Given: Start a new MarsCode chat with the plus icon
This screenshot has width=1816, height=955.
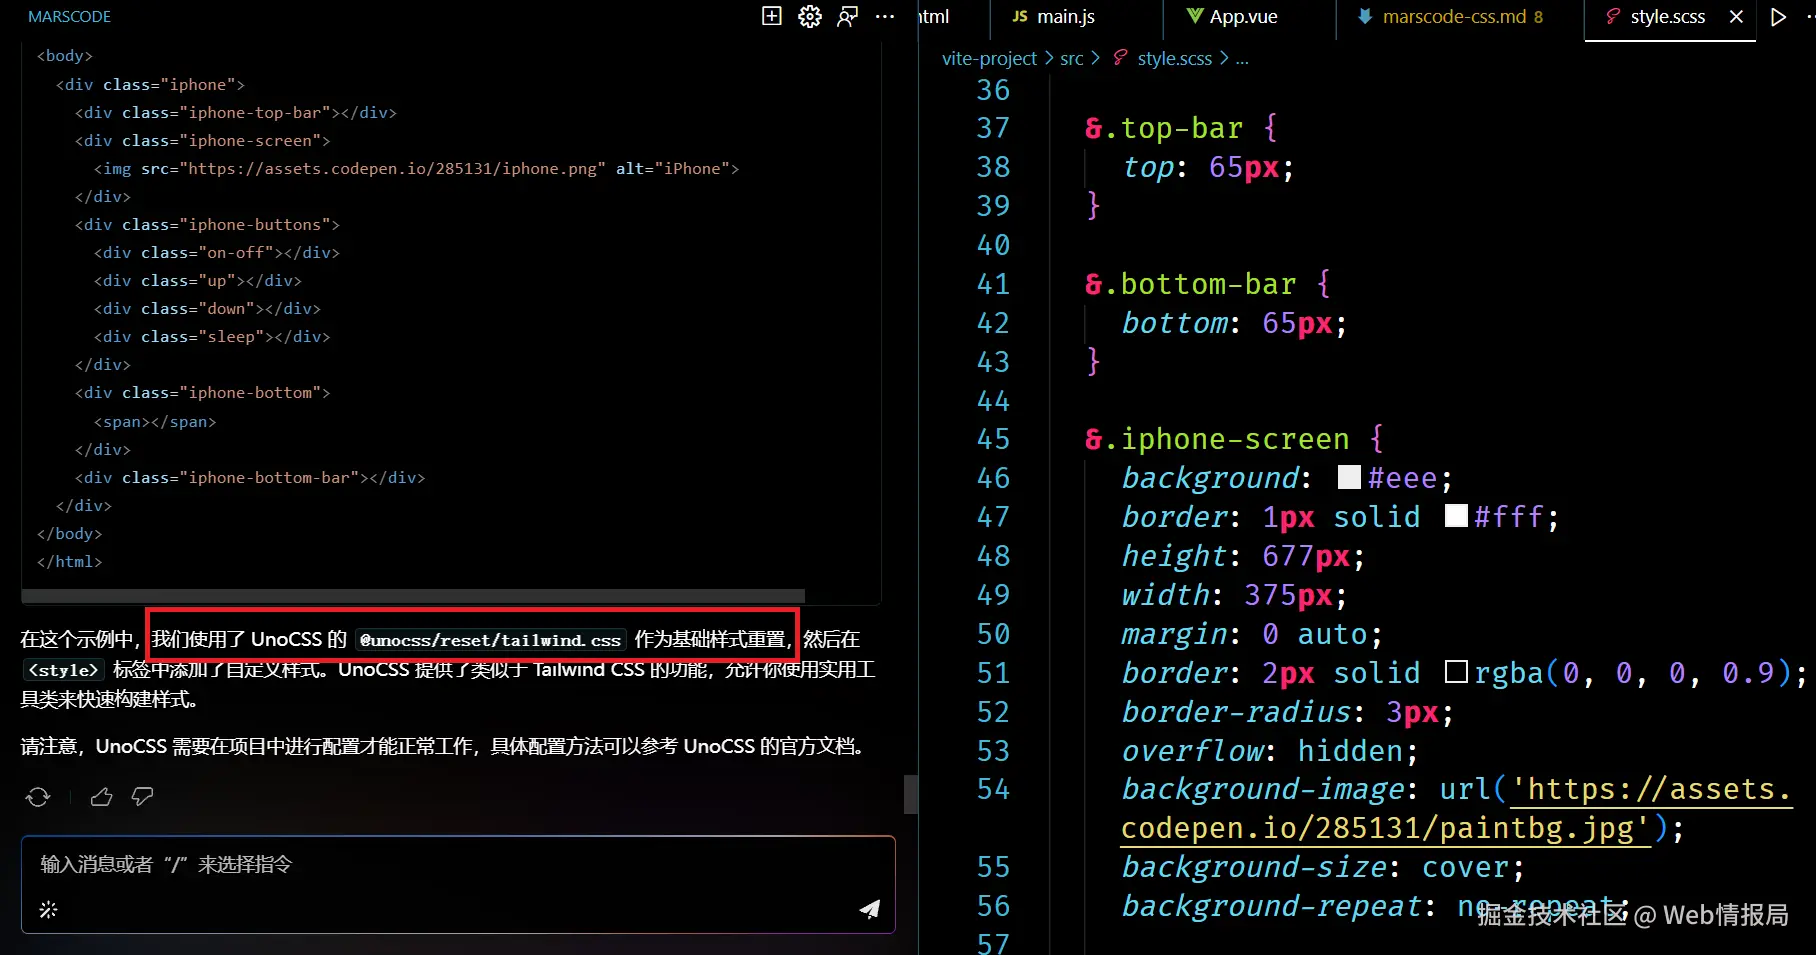Looking at the screenshot, I should (772, 16).
